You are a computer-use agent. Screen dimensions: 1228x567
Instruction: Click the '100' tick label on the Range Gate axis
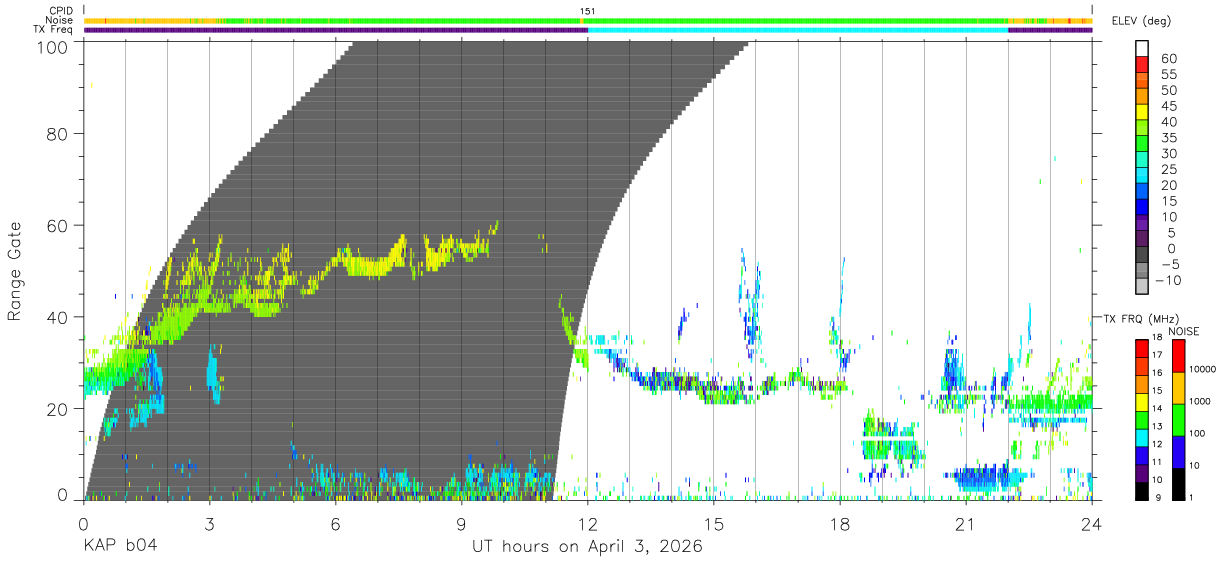coord(53,45)
